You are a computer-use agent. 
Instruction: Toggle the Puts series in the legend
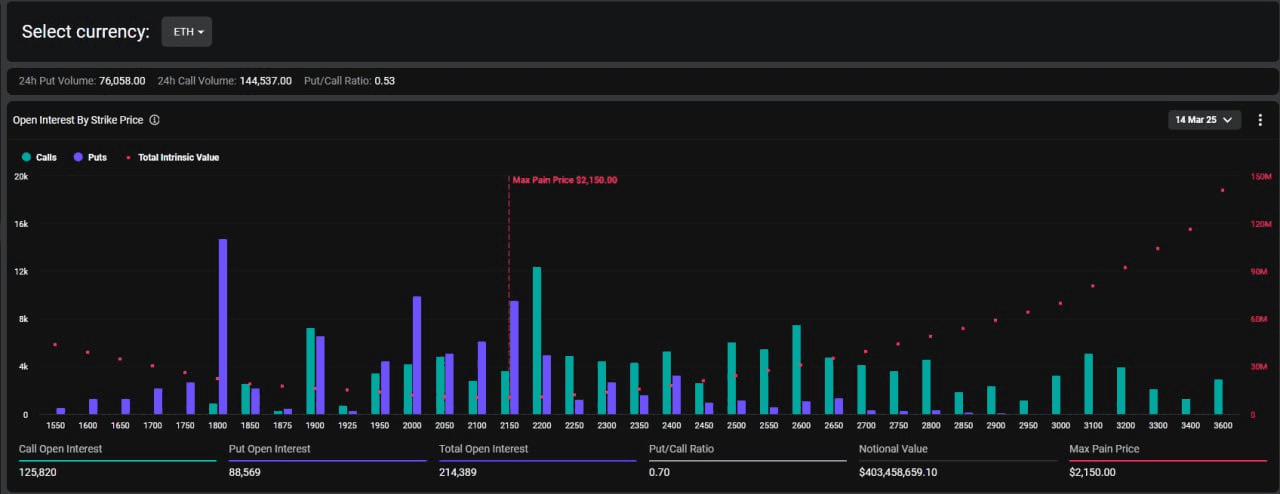pyautogui.click(x=91, y=157)
